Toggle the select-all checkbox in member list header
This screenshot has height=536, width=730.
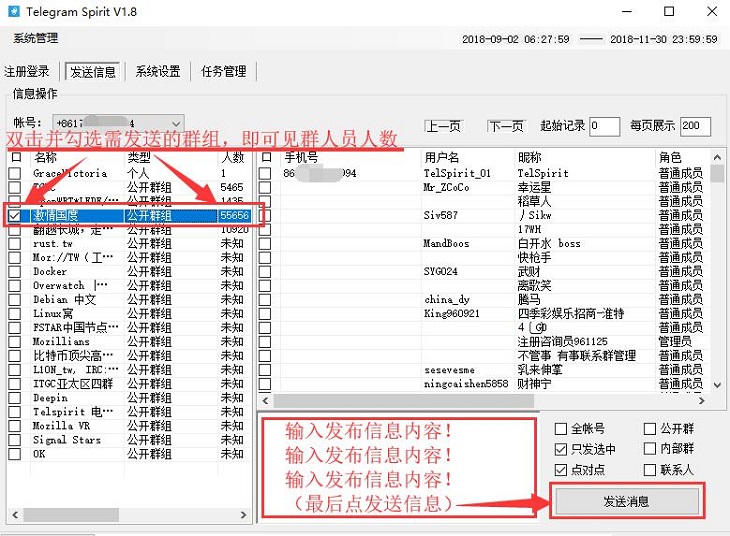point(266,157)
